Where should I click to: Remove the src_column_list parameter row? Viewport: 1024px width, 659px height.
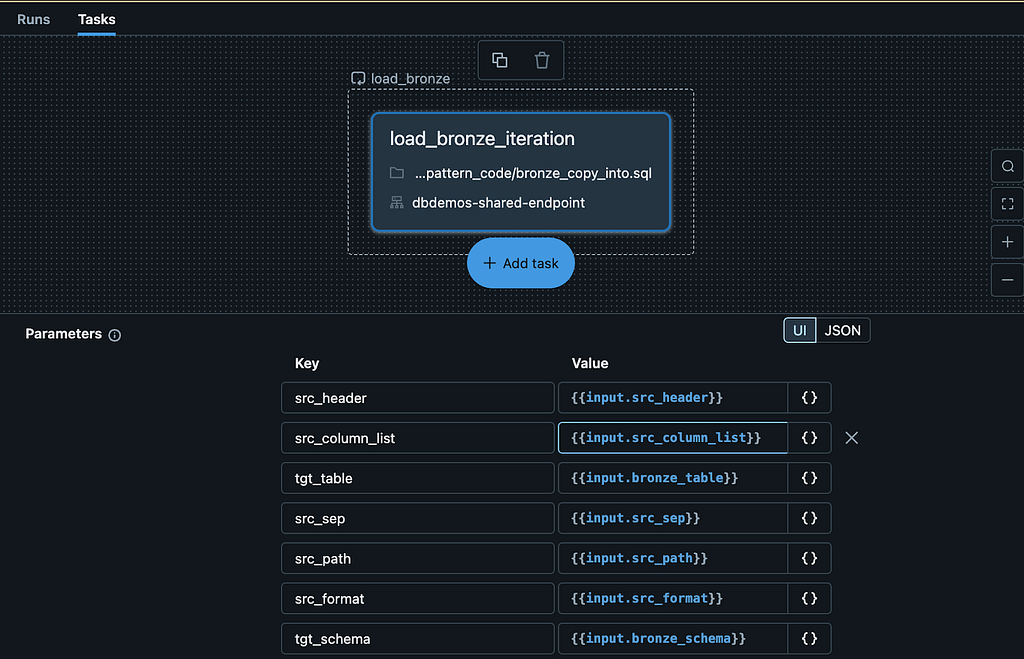coord(852,438)
